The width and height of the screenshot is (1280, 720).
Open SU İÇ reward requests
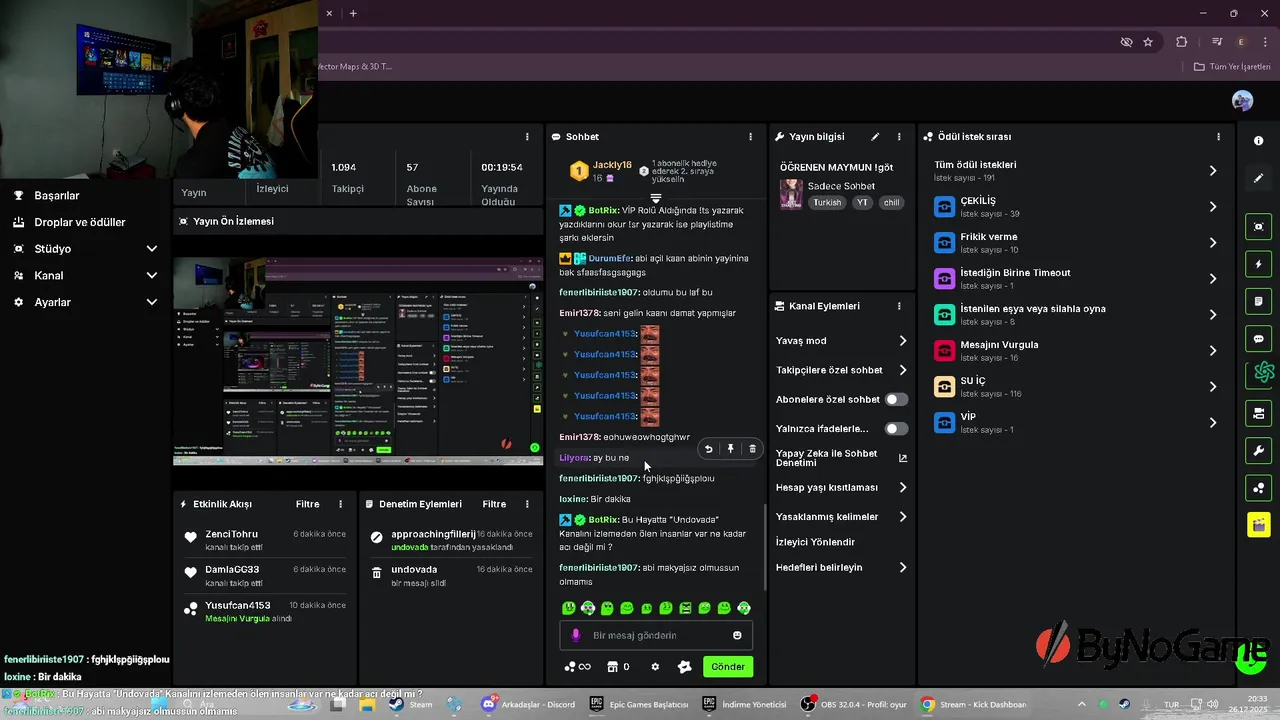pyautogui.click(x=1075, y=387)
